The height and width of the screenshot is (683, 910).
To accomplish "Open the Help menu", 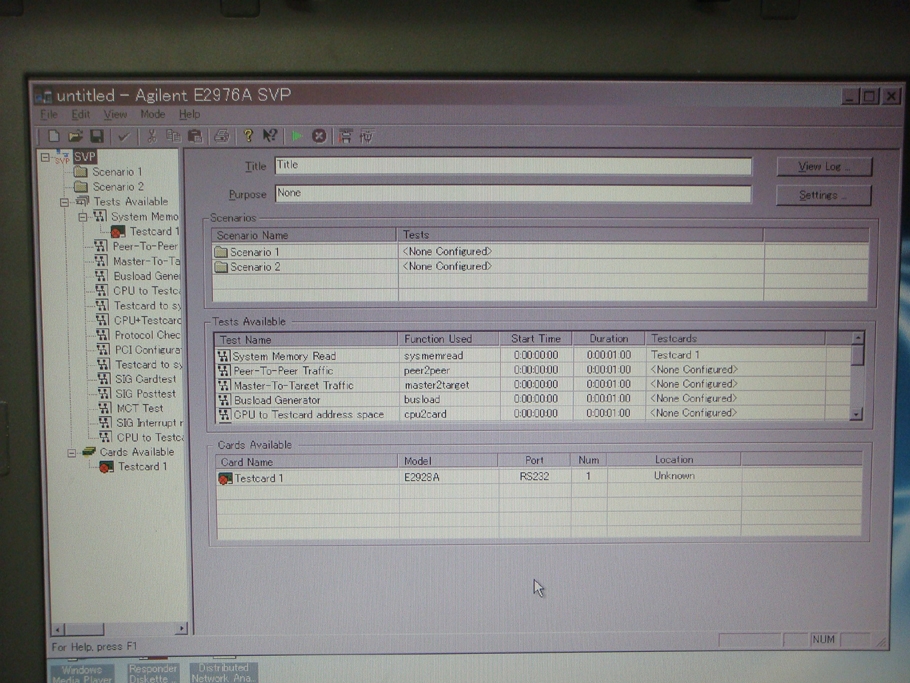I will [x=189, y=114].
